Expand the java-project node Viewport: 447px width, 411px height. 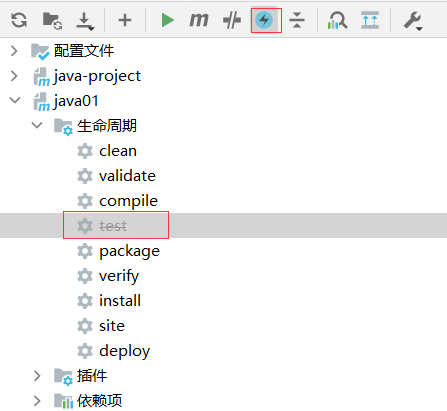click(x=14, y=76)
